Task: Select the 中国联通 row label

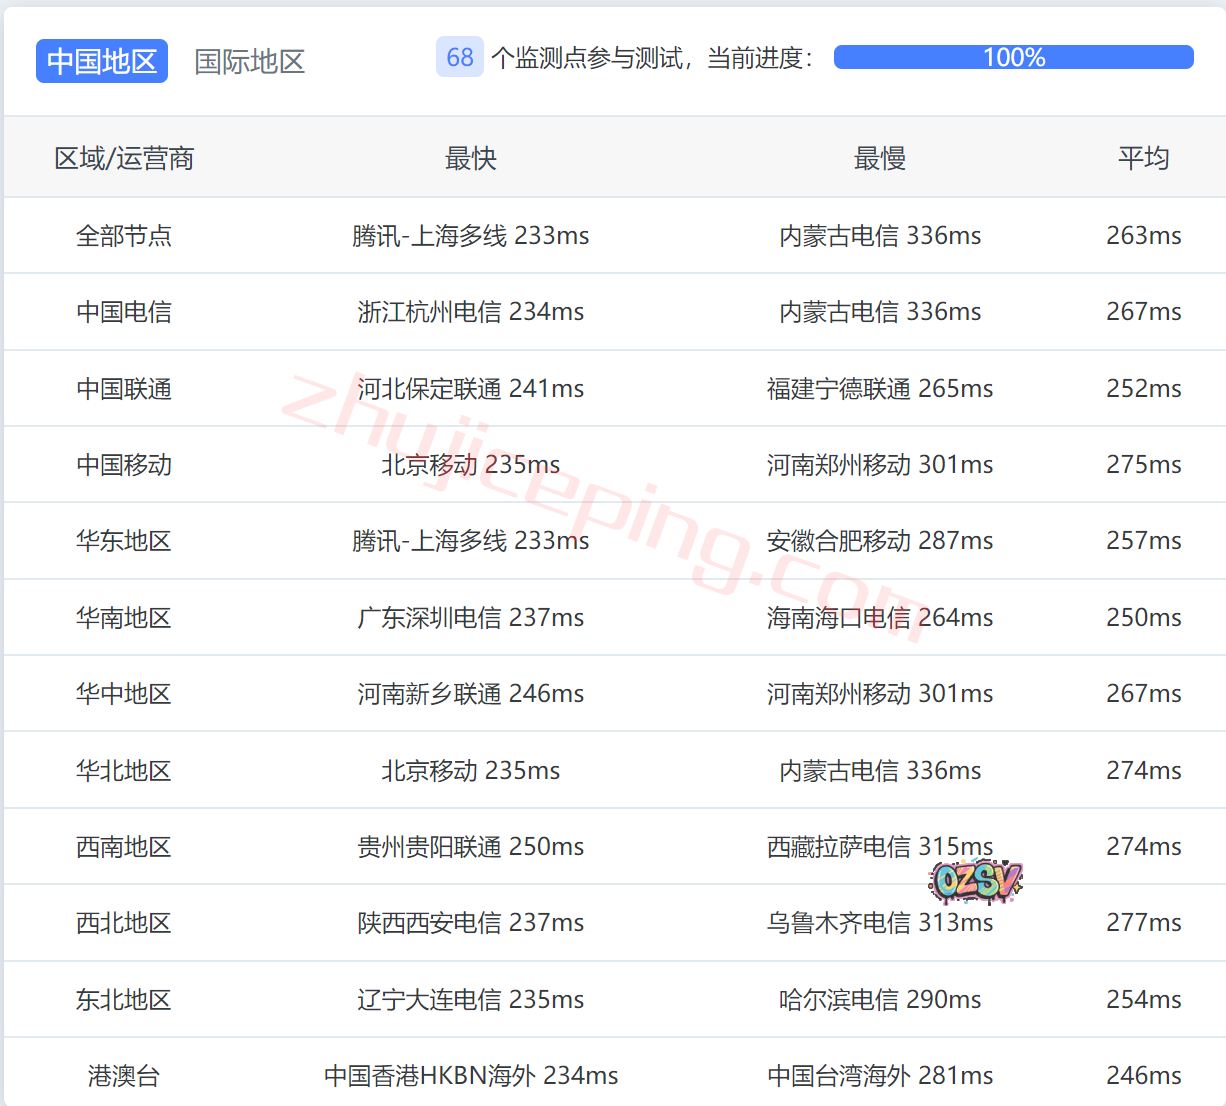Action: (x=124, y=388)
